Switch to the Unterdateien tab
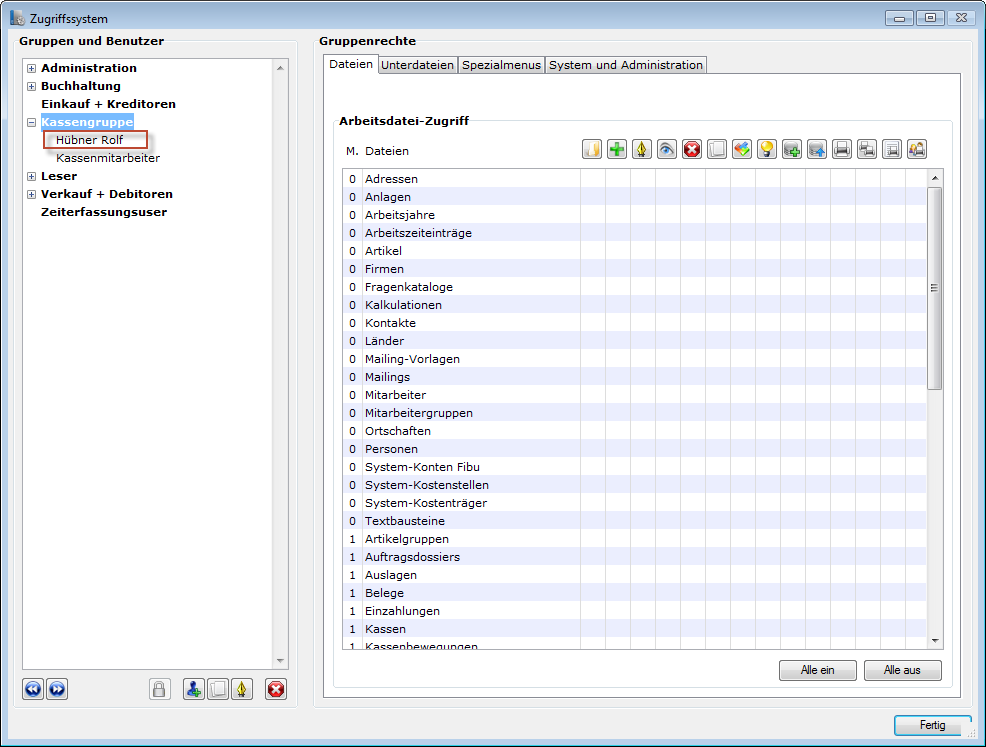The width and height of the screenshot is (986, 747). [x=418, y=65]
